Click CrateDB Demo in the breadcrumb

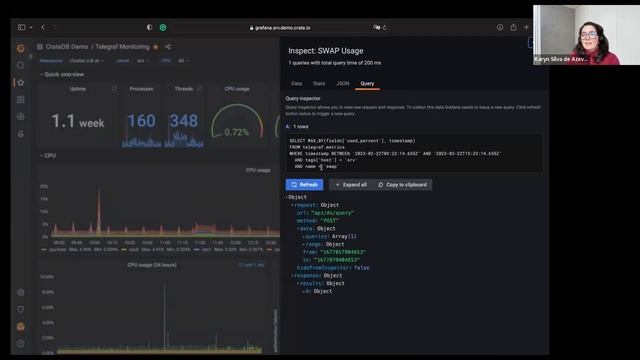67,47
